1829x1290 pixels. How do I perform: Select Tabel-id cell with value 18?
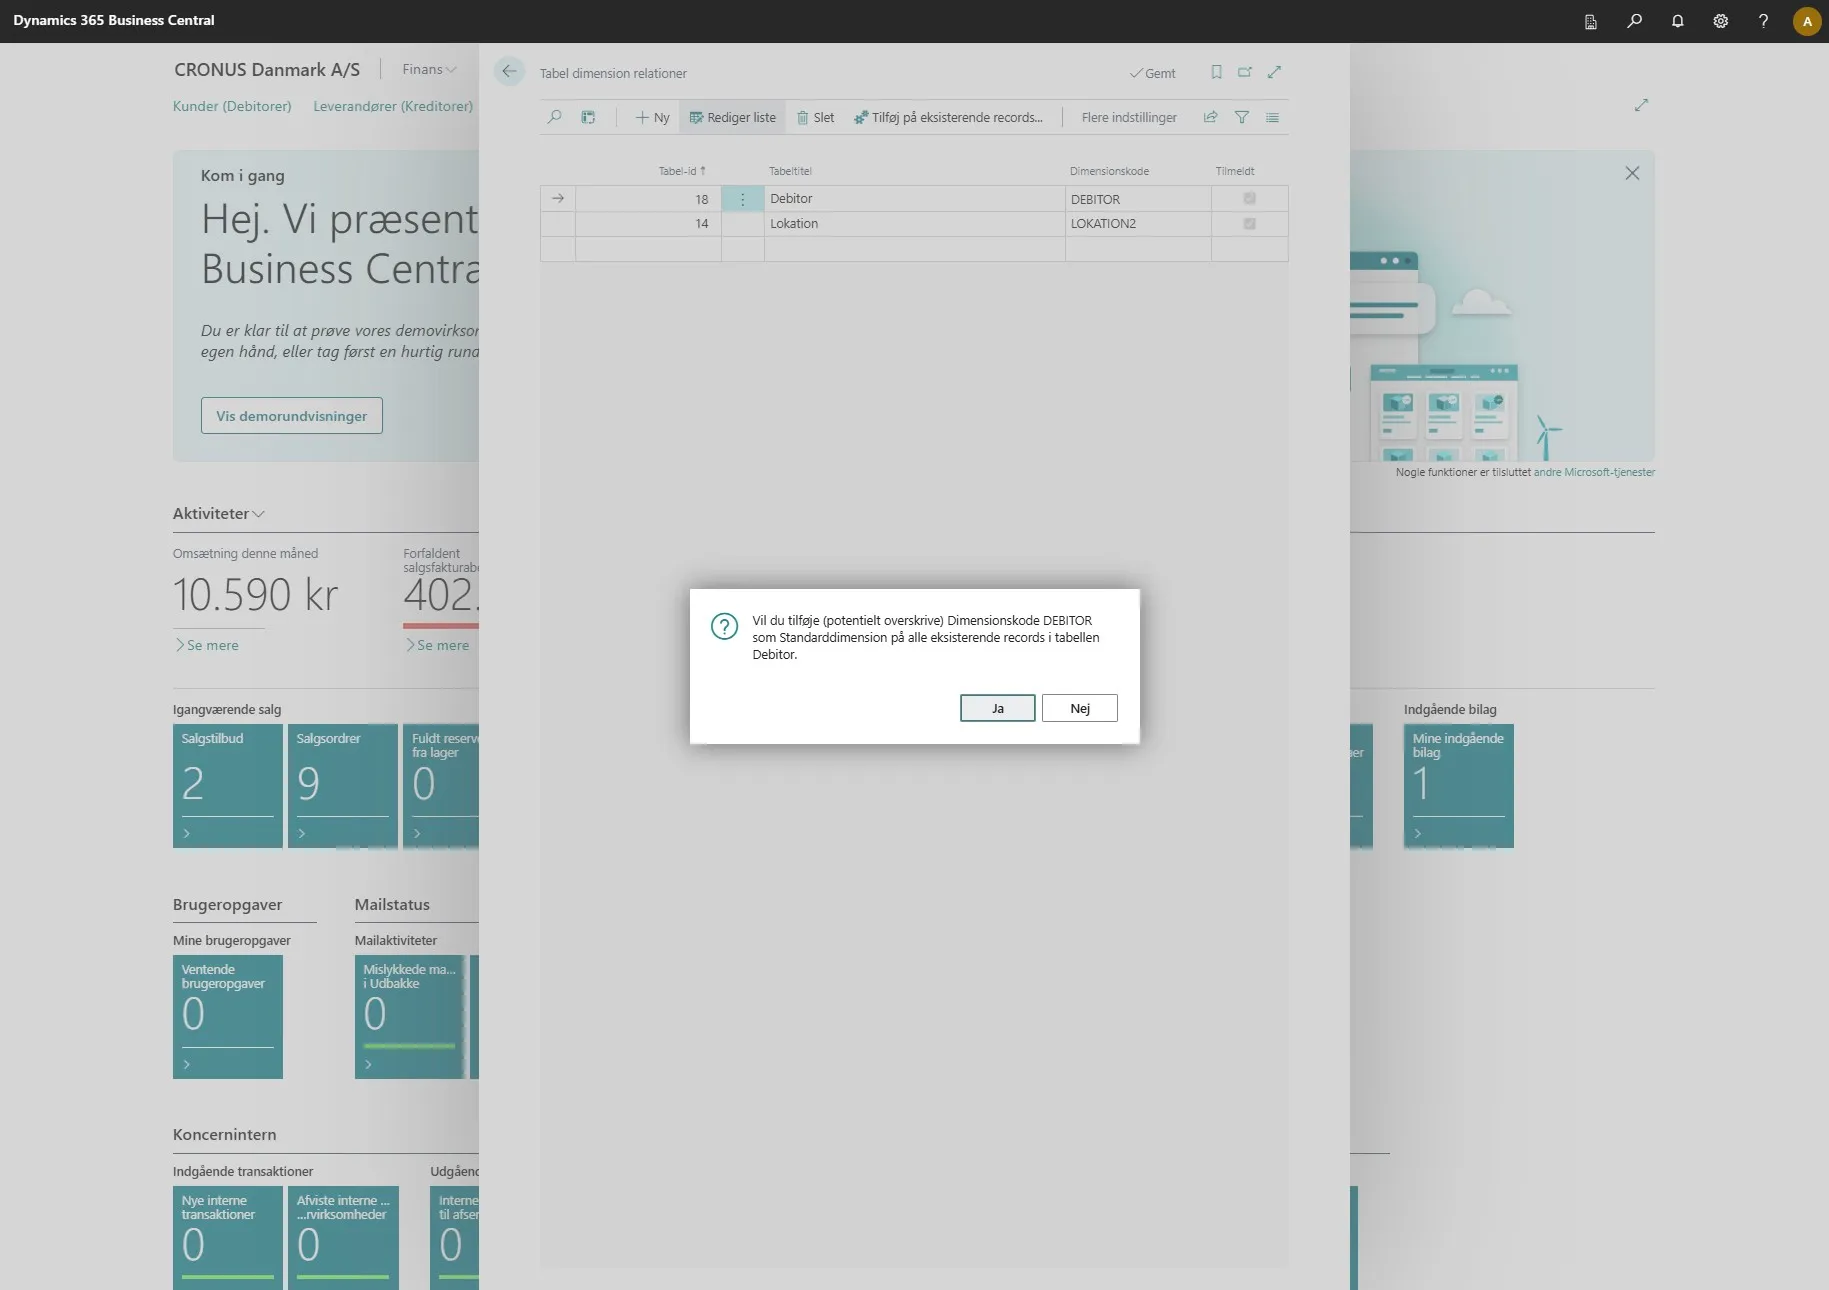tap(648, 199)
